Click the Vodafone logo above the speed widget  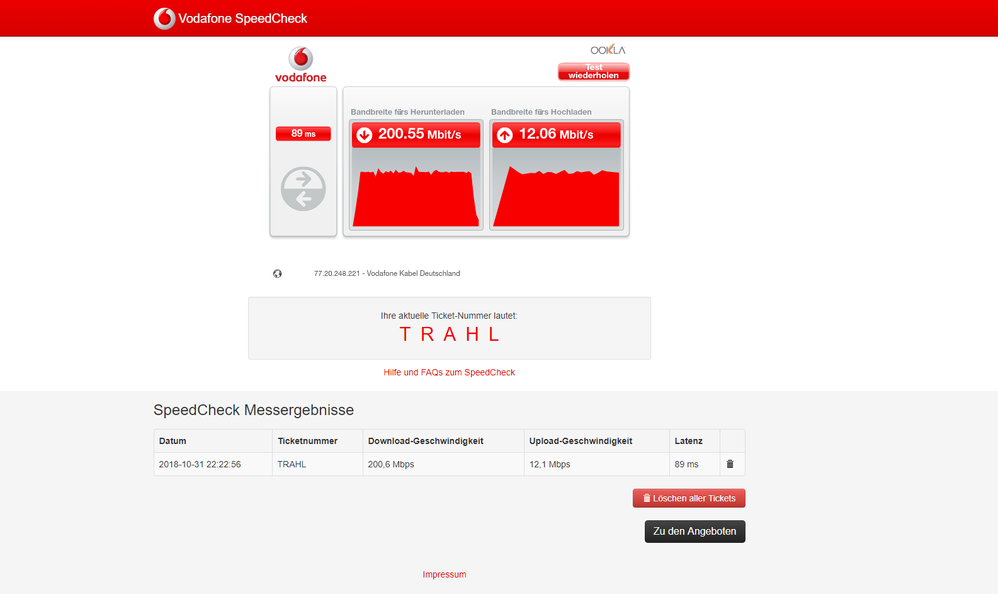(x=300, y=64)
